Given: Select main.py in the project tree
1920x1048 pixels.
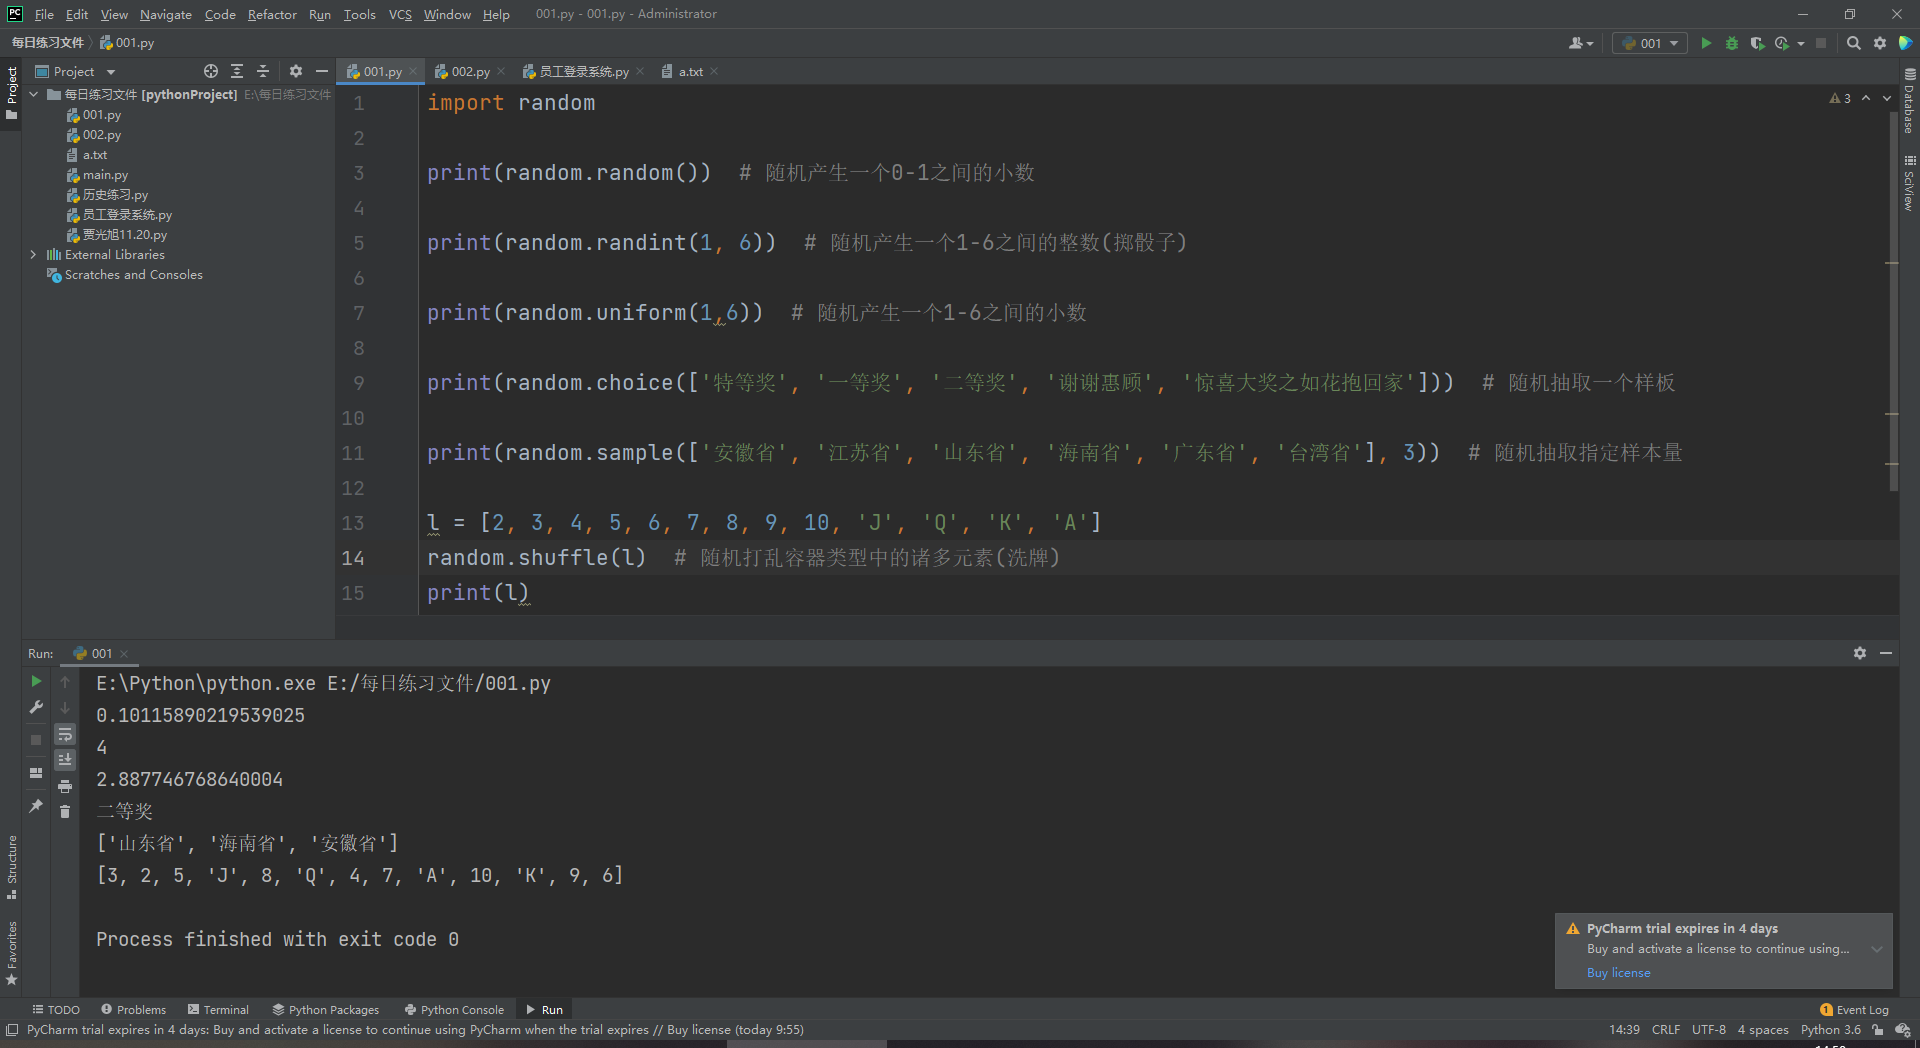Looking at the screenshot, I should tap(105, 175).
